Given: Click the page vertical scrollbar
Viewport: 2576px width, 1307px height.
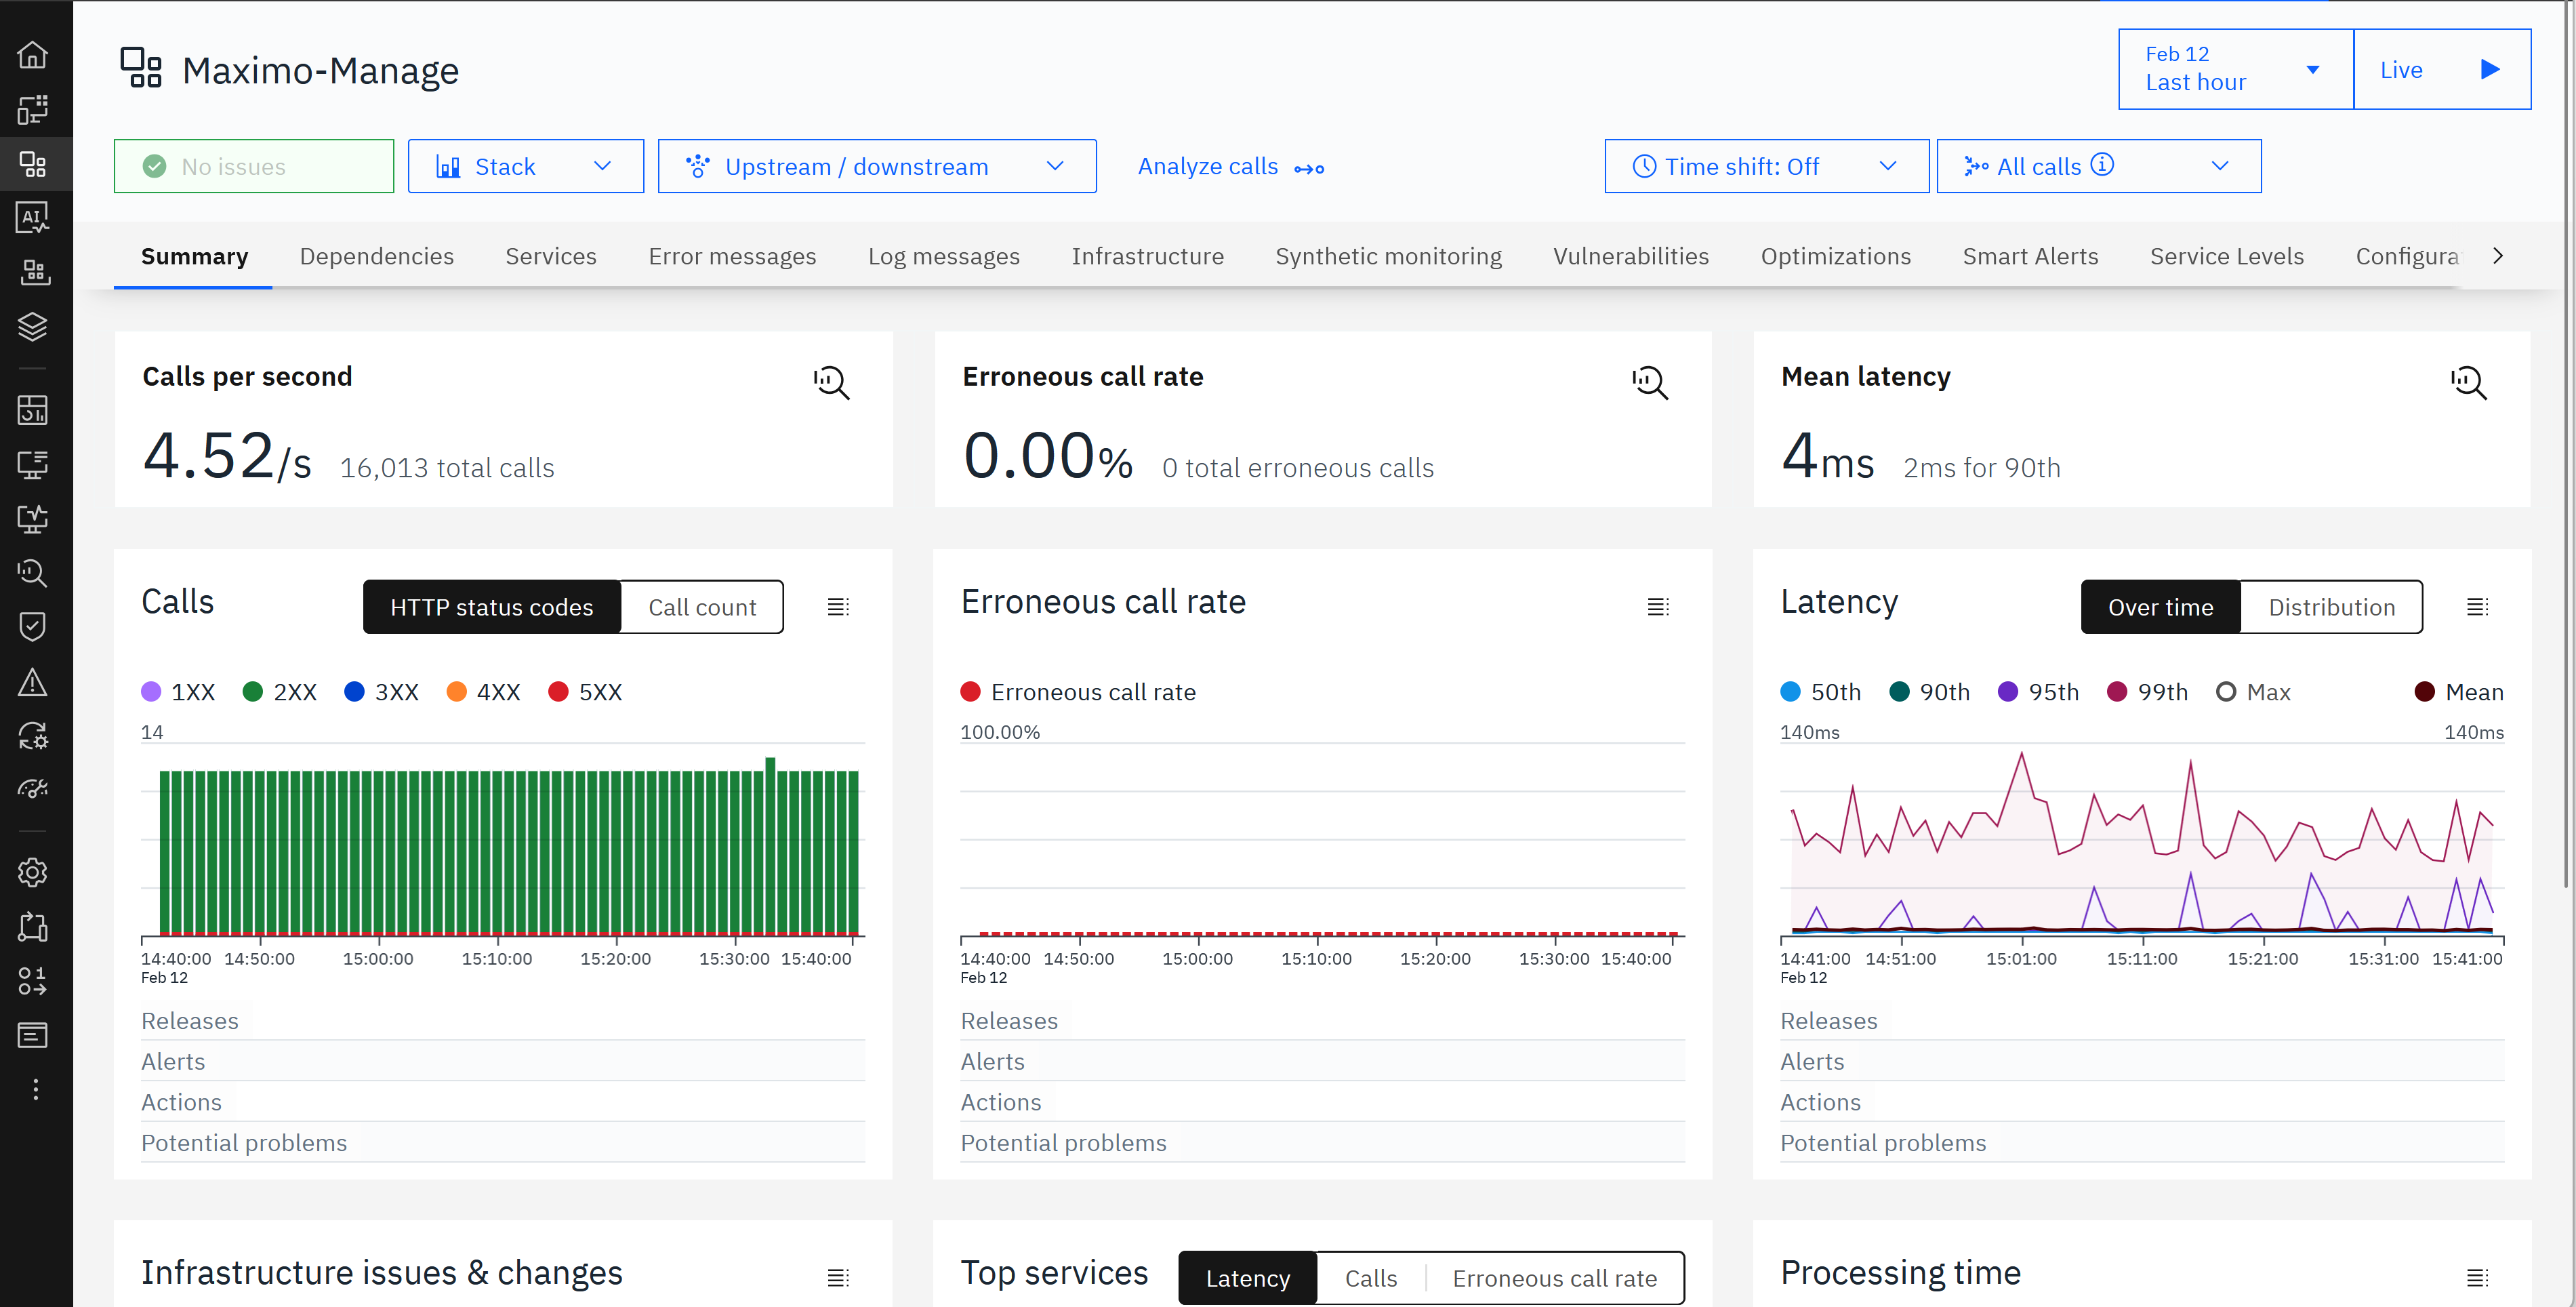Looking at the screenshot, I should coord(2567,445).
